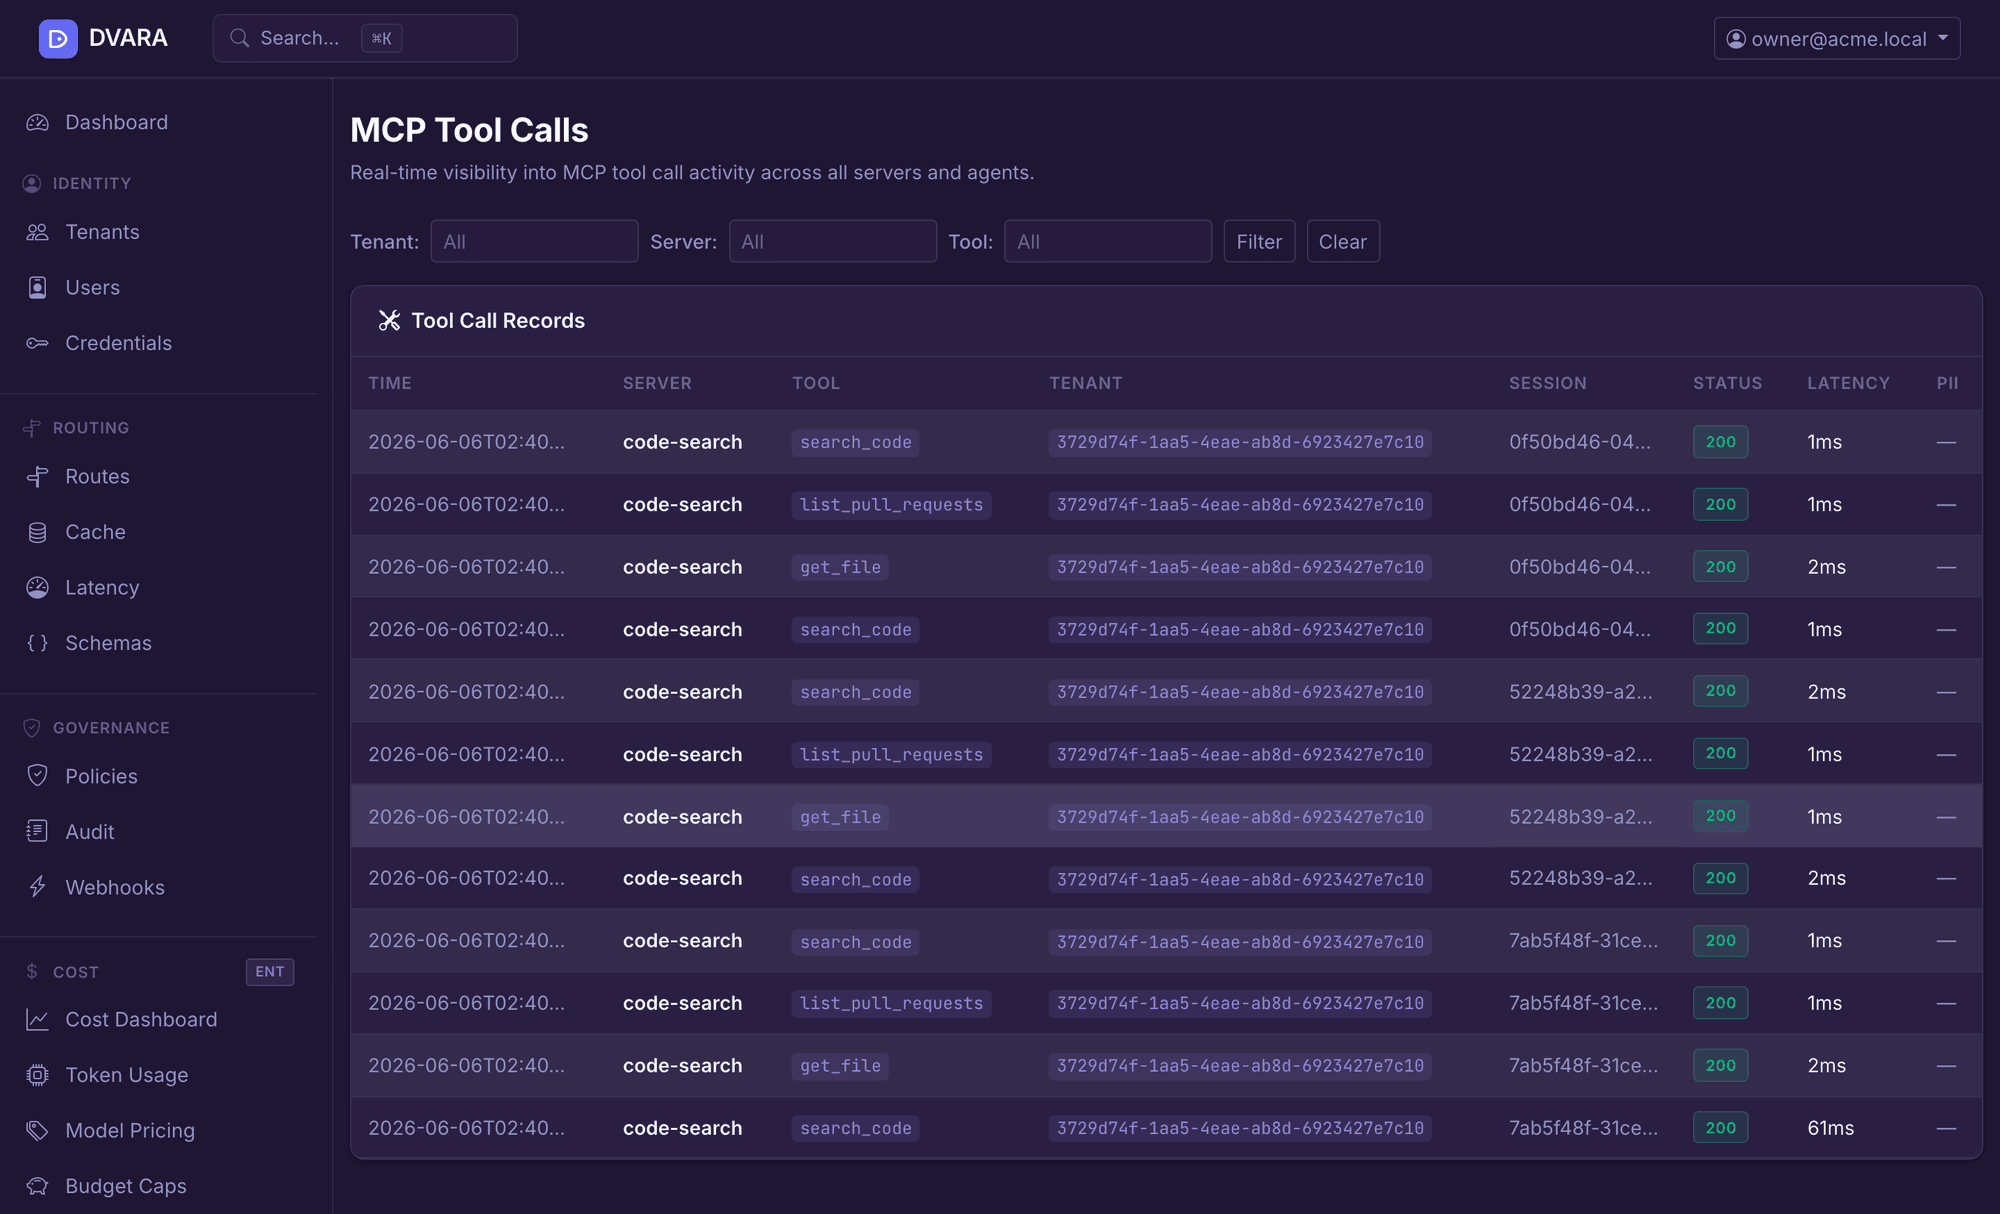Click the 61ms latency value

click(x=1831, y=1128)
